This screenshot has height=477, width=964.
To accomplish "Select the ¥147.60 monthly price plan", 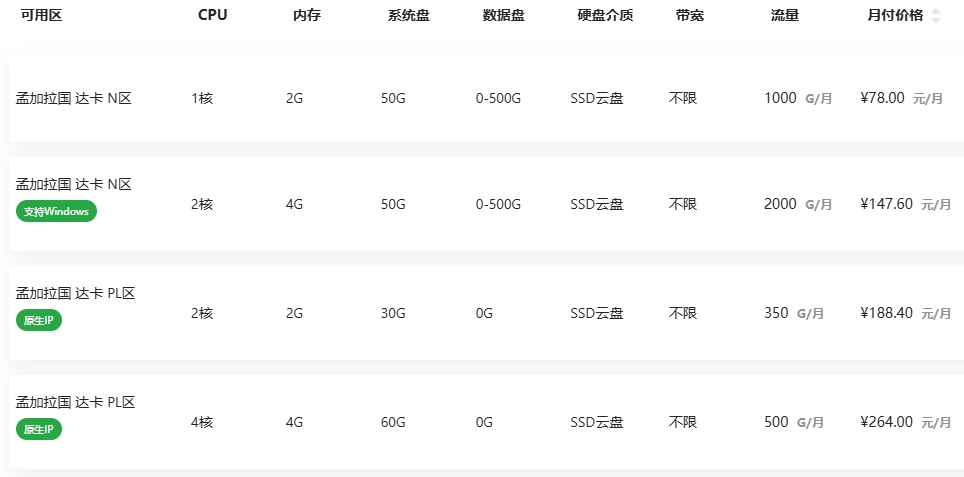I will (x=886, y=204).
